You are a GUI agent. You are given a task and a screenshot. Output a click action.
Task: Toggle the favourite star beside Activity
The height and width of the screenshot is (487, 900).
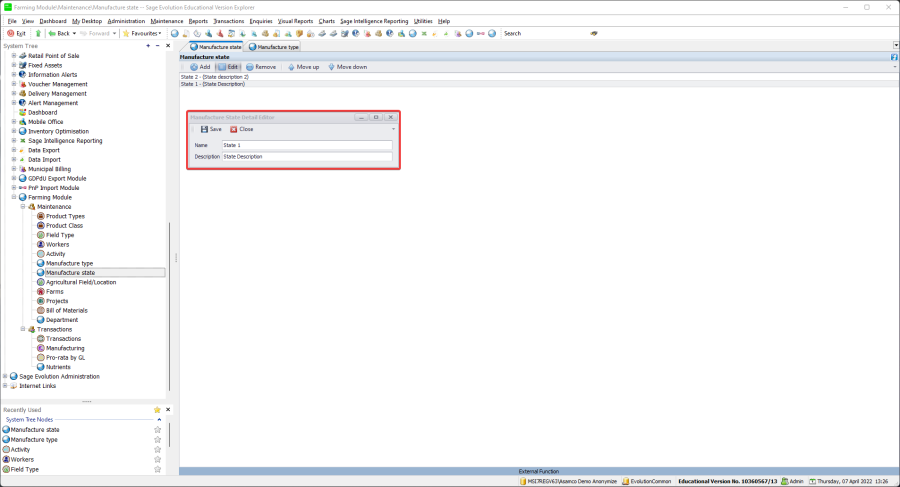(157, 450)
